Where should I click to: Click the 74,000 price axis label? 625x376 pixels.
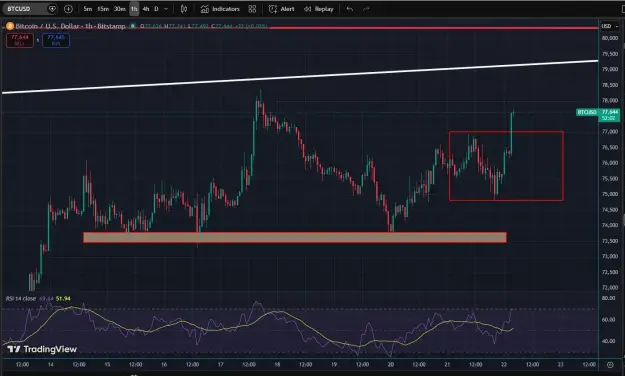[610, 225]
